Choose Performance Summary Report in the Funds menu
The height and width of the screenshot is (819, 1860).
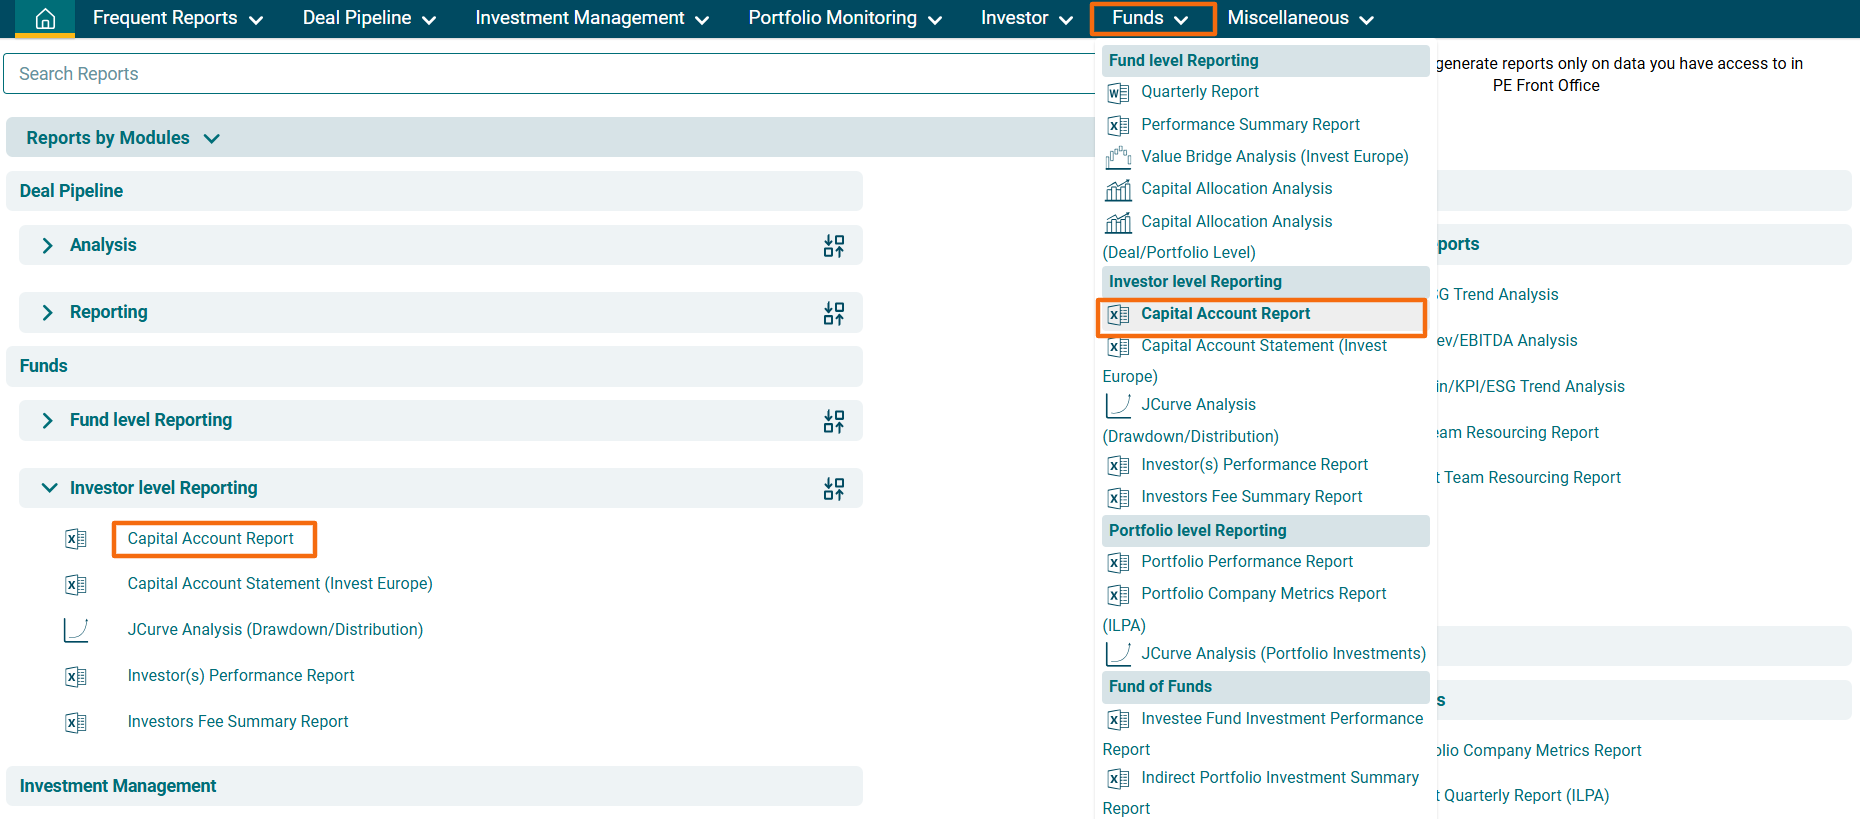pyautogui.click(x=1250, y=125)
